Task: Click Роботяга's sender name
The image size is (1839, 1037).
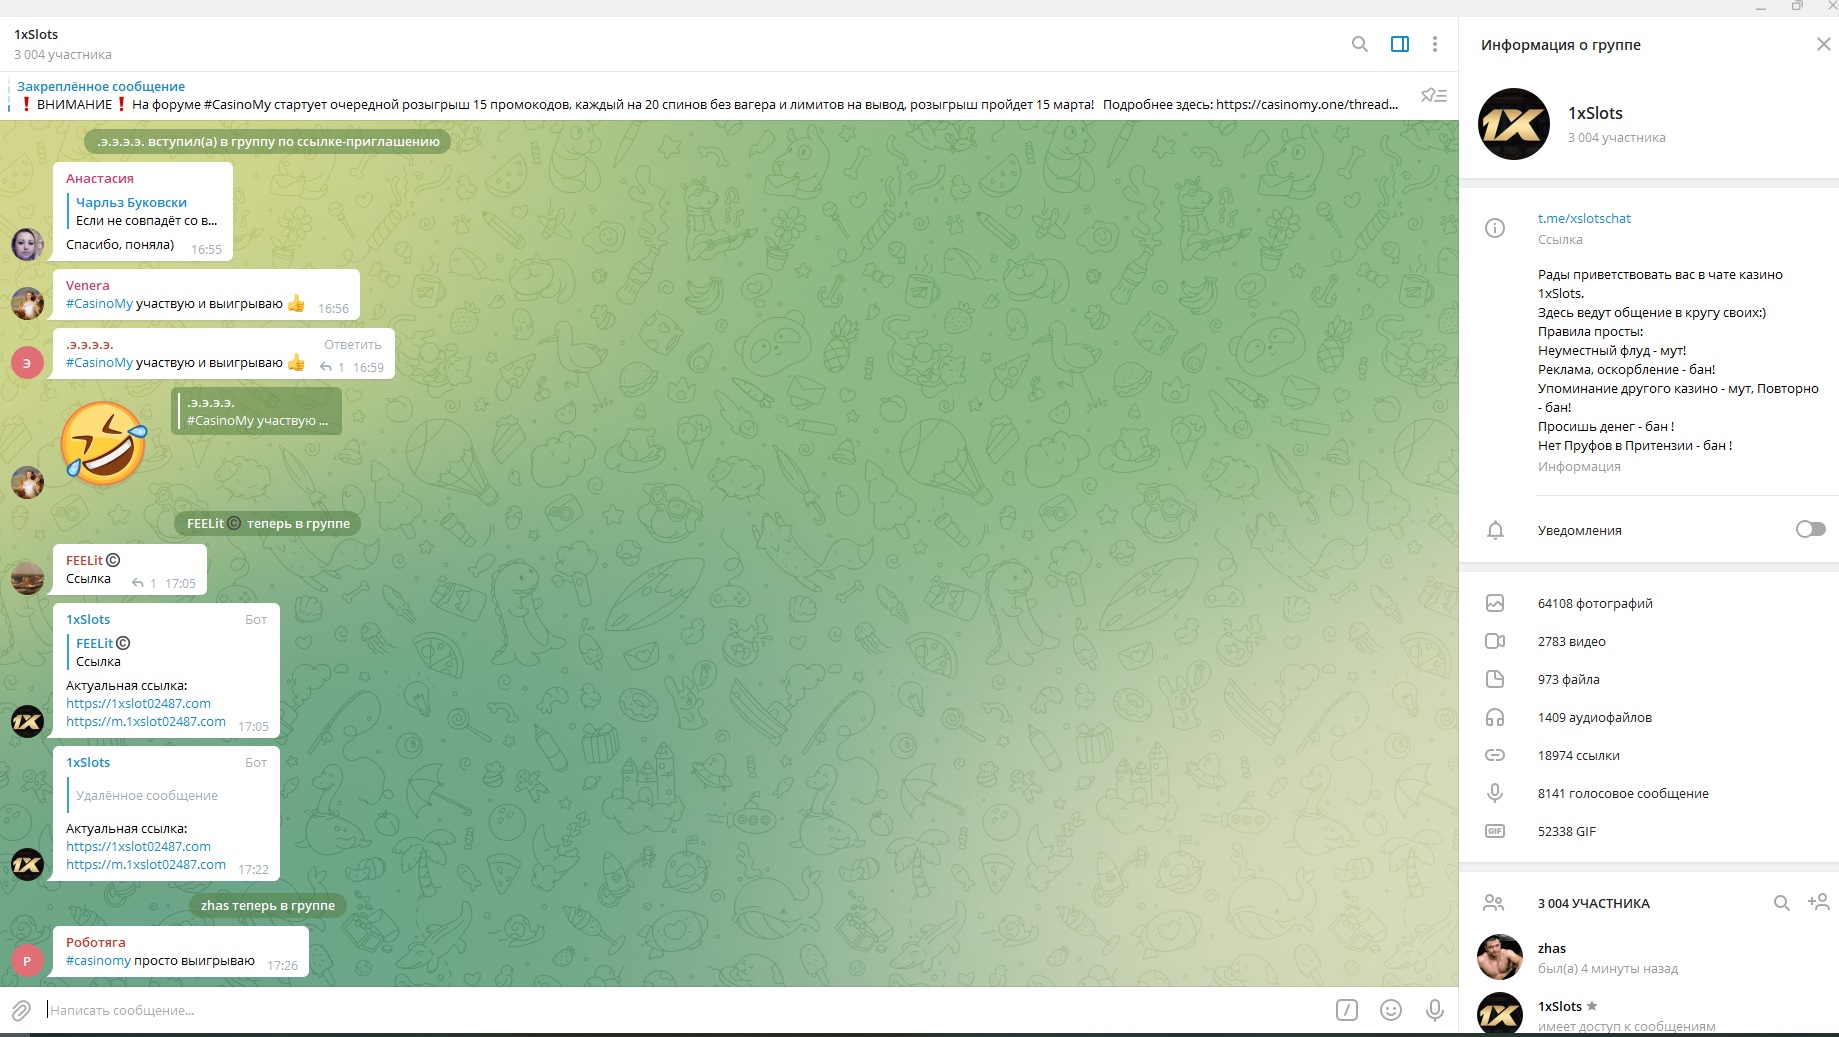Action: click(x=96, y=942)
